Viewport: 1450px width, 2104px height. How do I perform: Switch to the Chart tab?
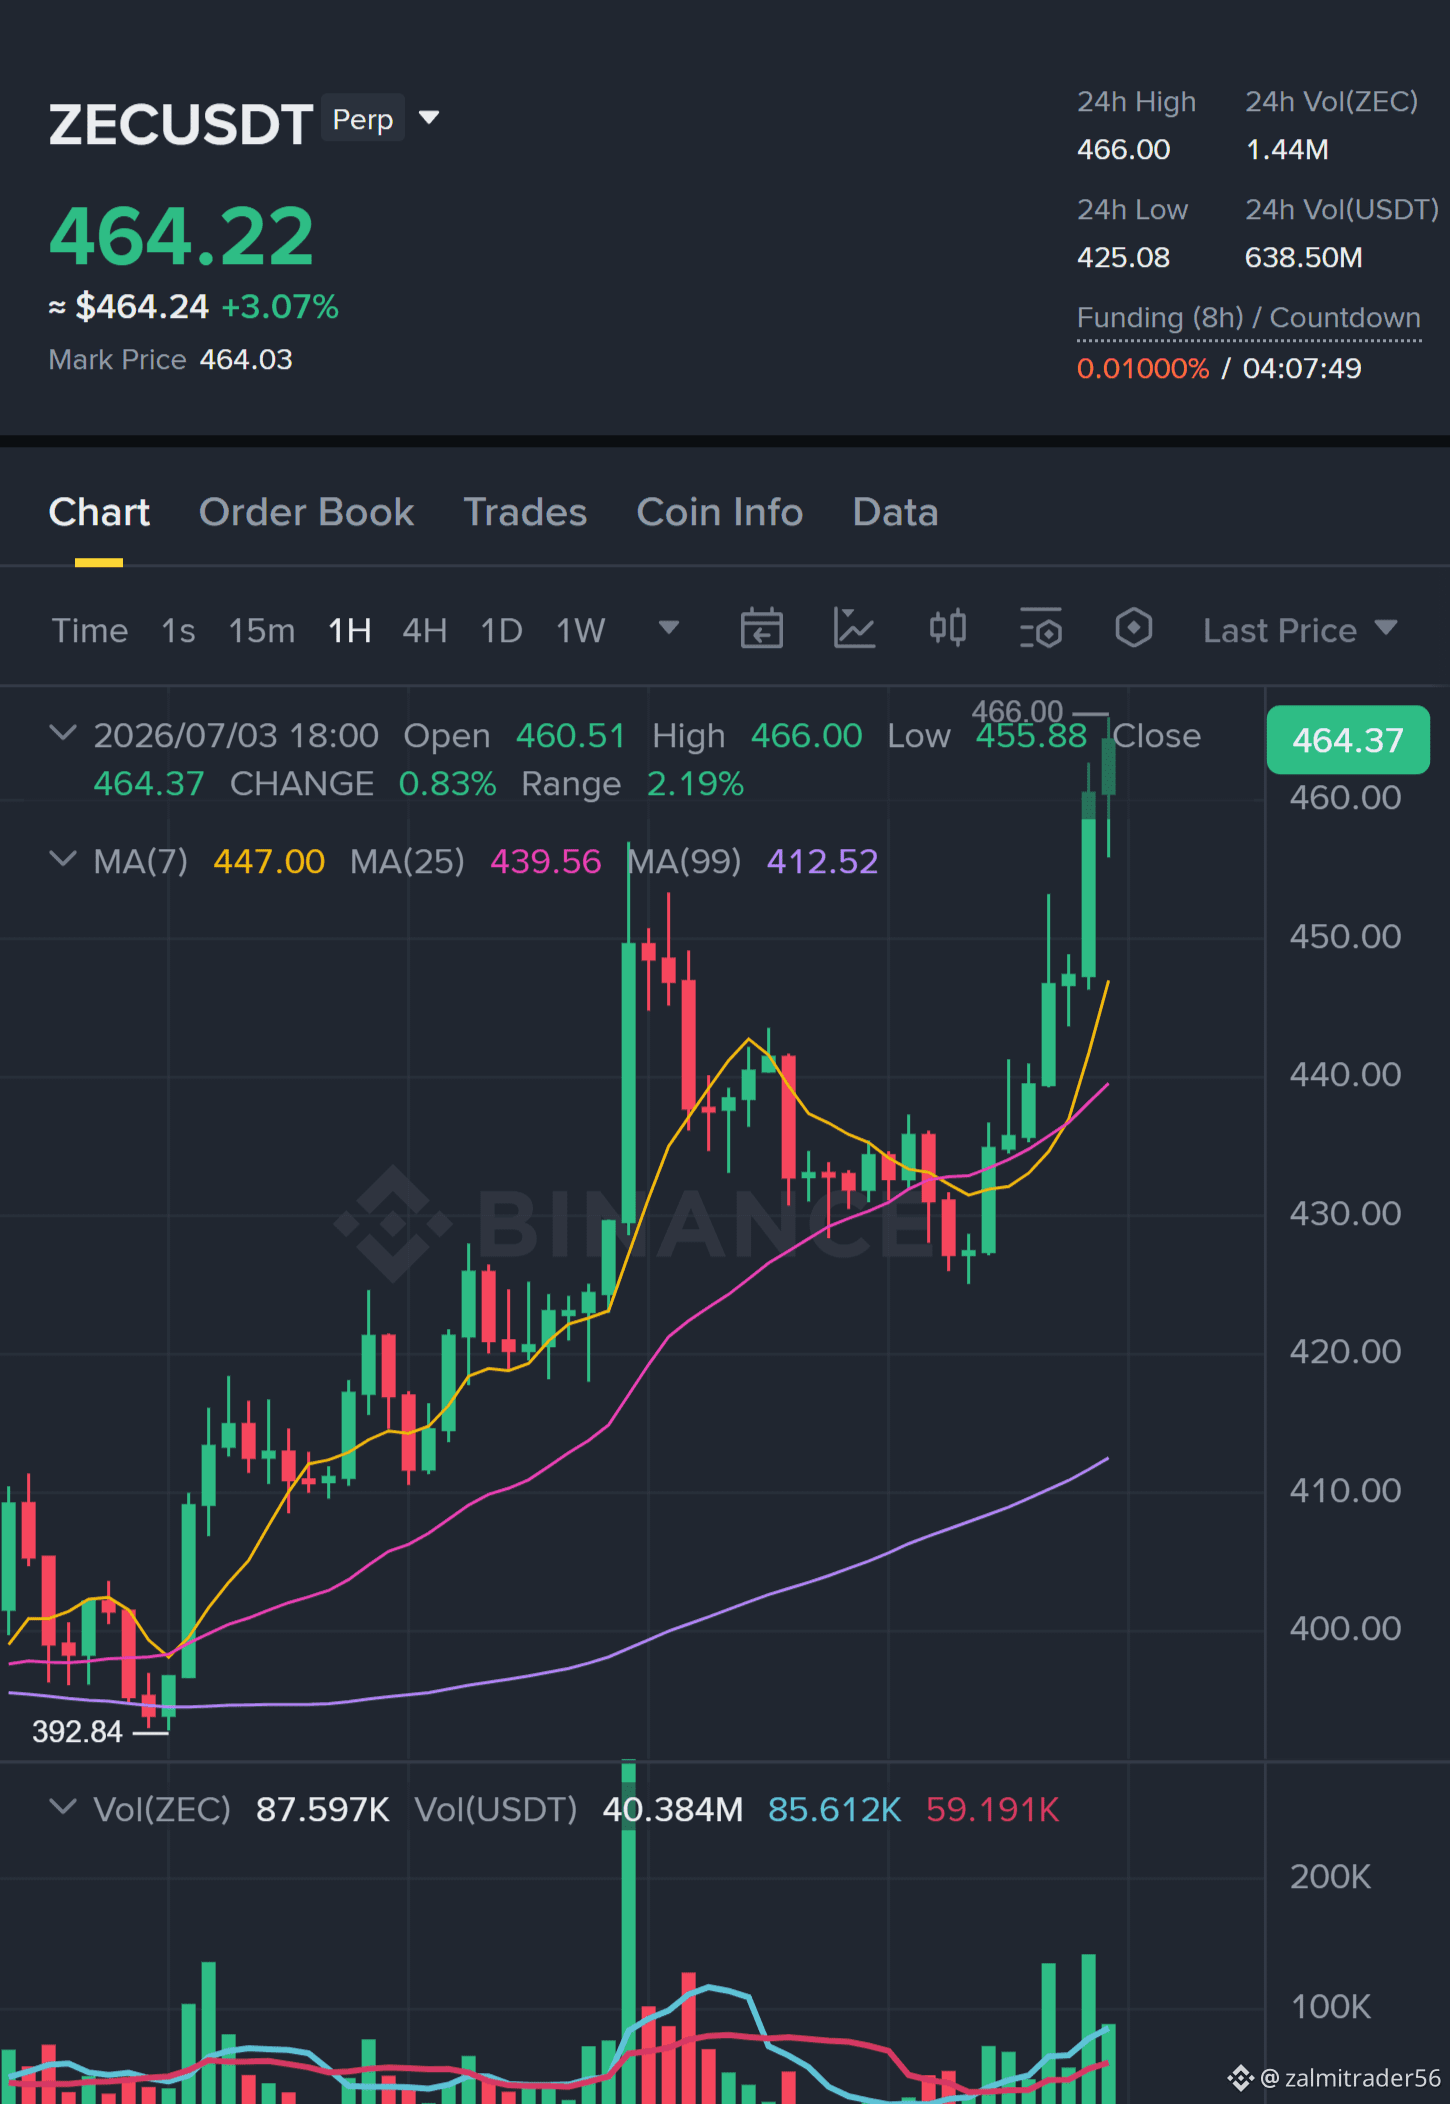[x=99, y=512]
